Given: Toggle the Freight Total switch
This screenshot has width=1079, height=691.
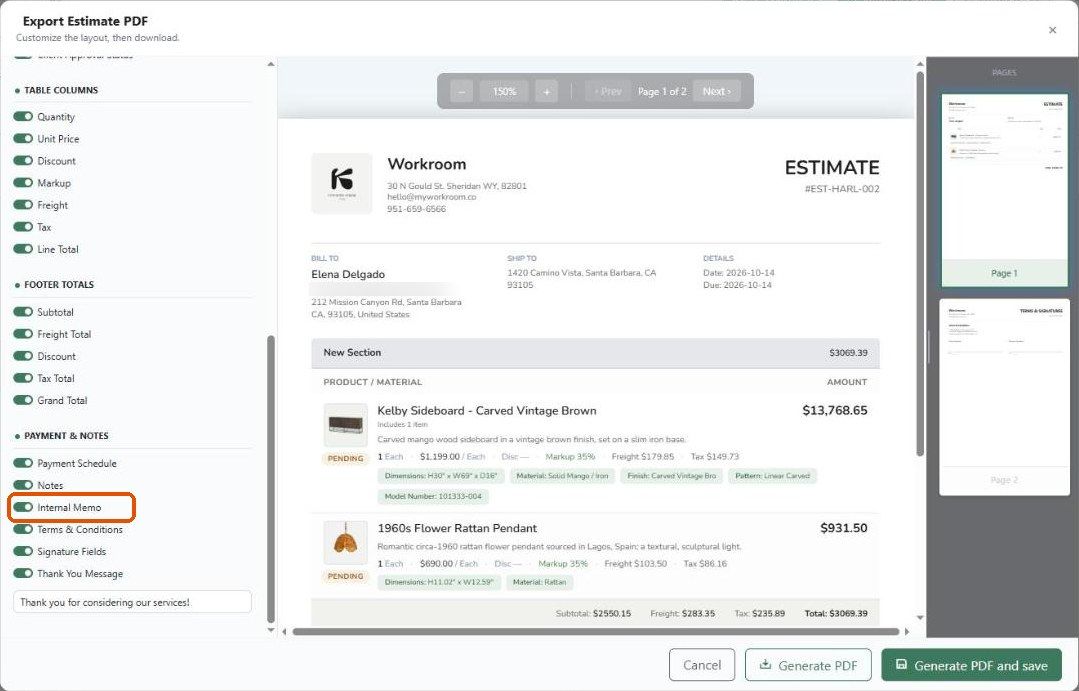Looking at the screenshot, I should point(23,334).
